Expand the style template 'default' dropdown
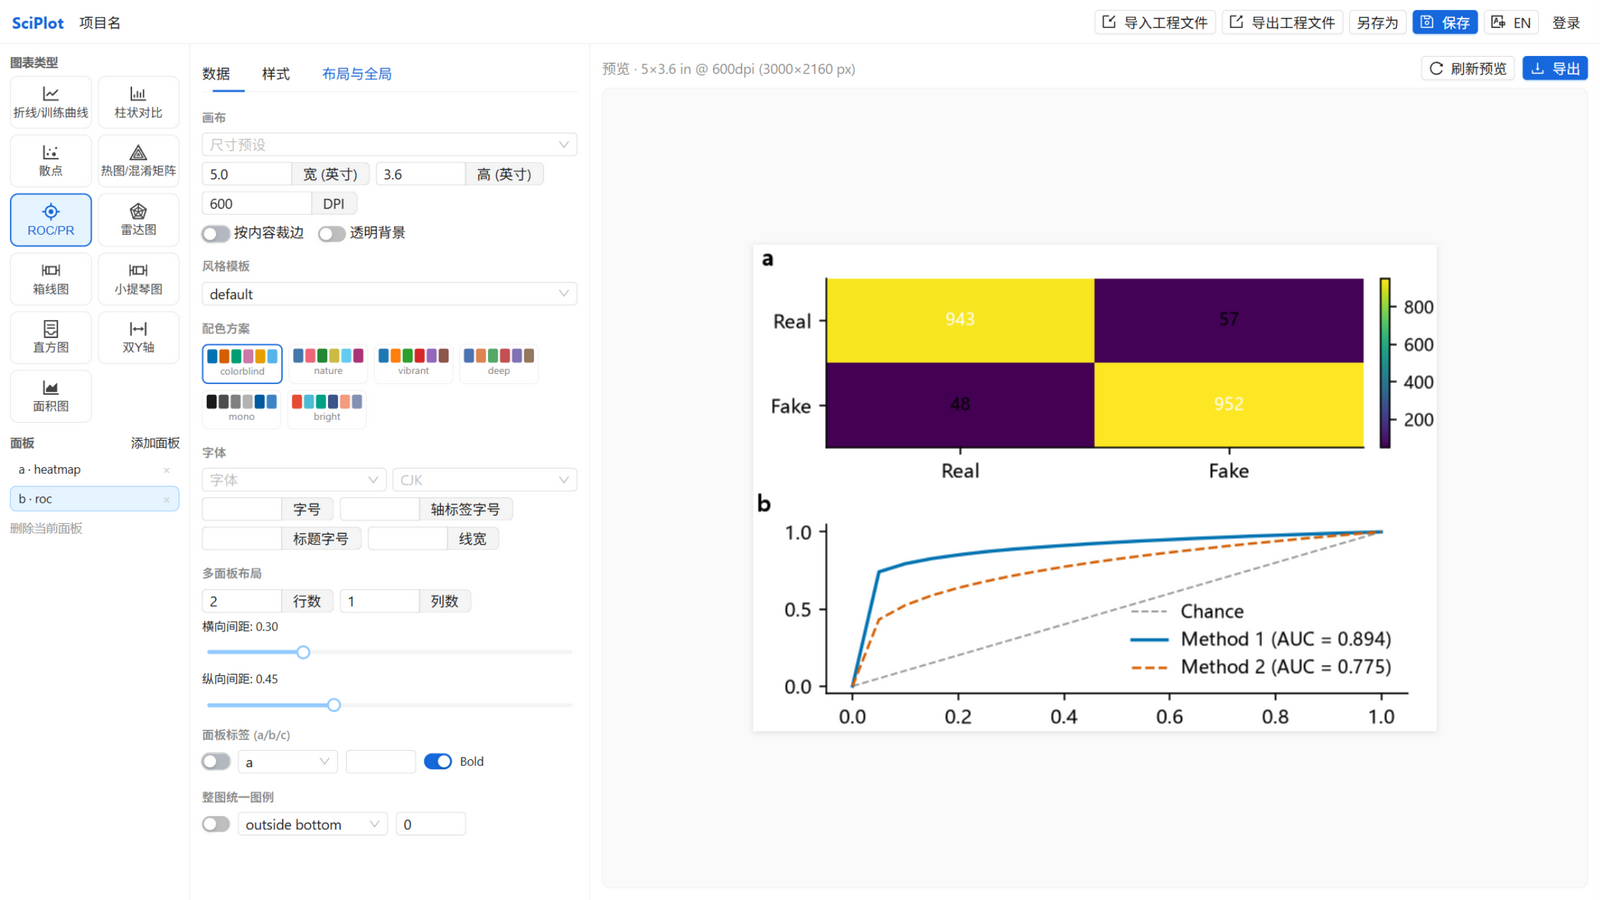The height and width of the screenshot is (900, 1600). [389, 294]
